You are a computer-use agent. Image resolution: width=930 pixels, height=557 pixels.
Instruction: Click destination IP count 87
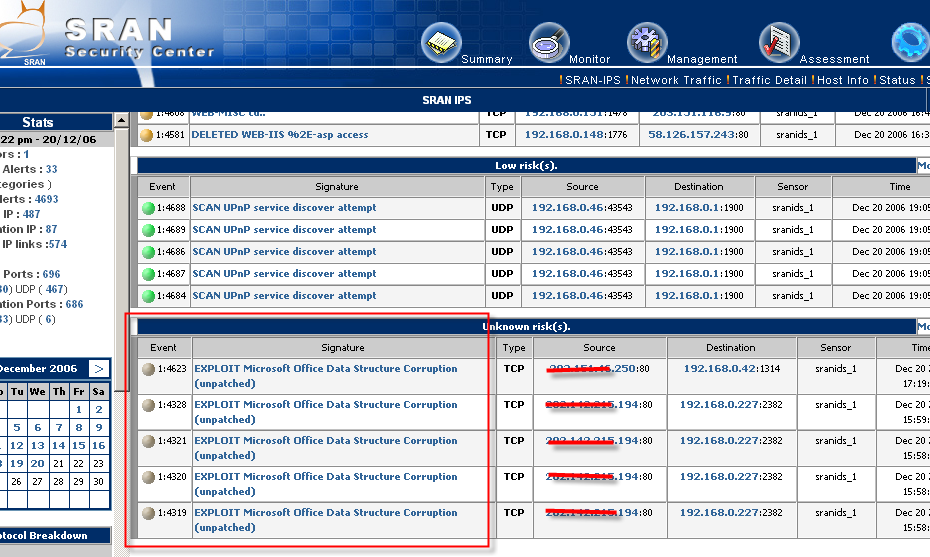52,229
